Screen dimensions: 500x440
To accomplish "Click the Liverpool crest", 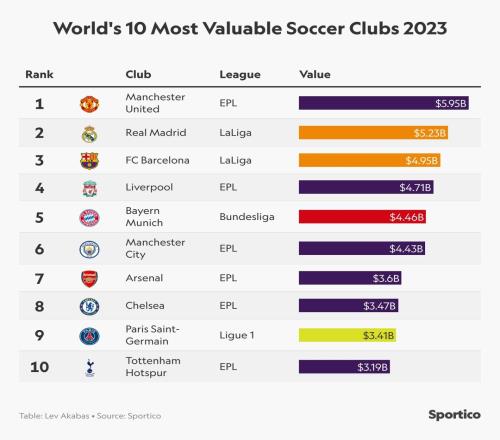I will point(89,188).
